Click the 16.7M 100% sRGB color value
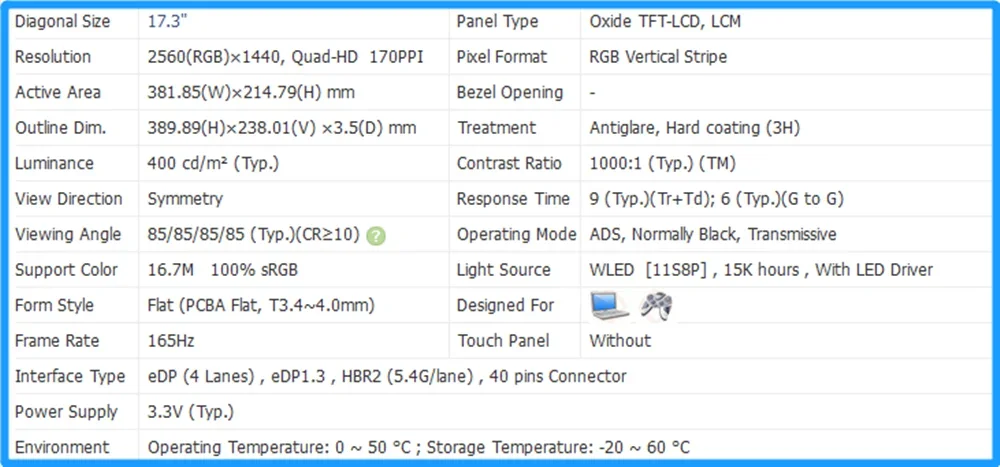The width and height of the screenshot is (1000, 467). (222, 270)
